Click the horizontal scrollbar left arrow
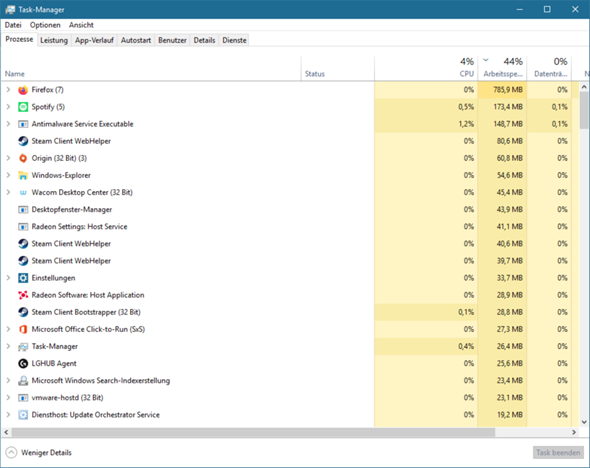The image size is (590, 468). coord(6,432)
